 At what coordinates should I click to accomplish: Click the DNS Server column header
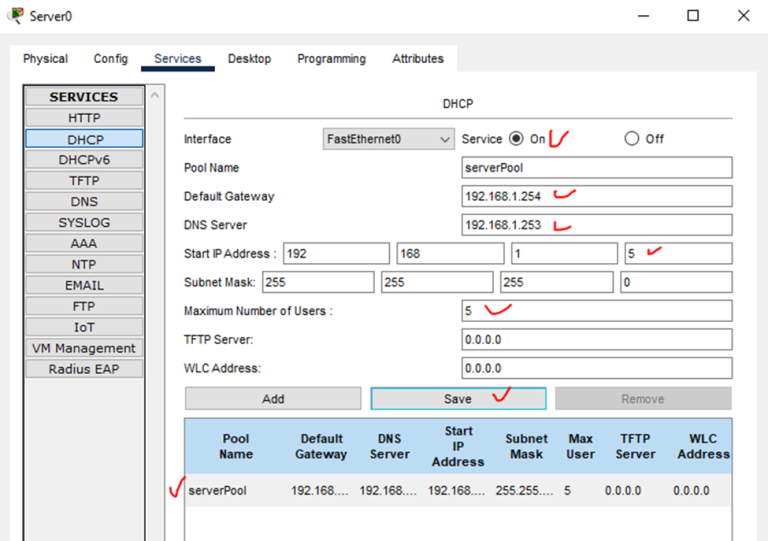[x=389, y=446]
